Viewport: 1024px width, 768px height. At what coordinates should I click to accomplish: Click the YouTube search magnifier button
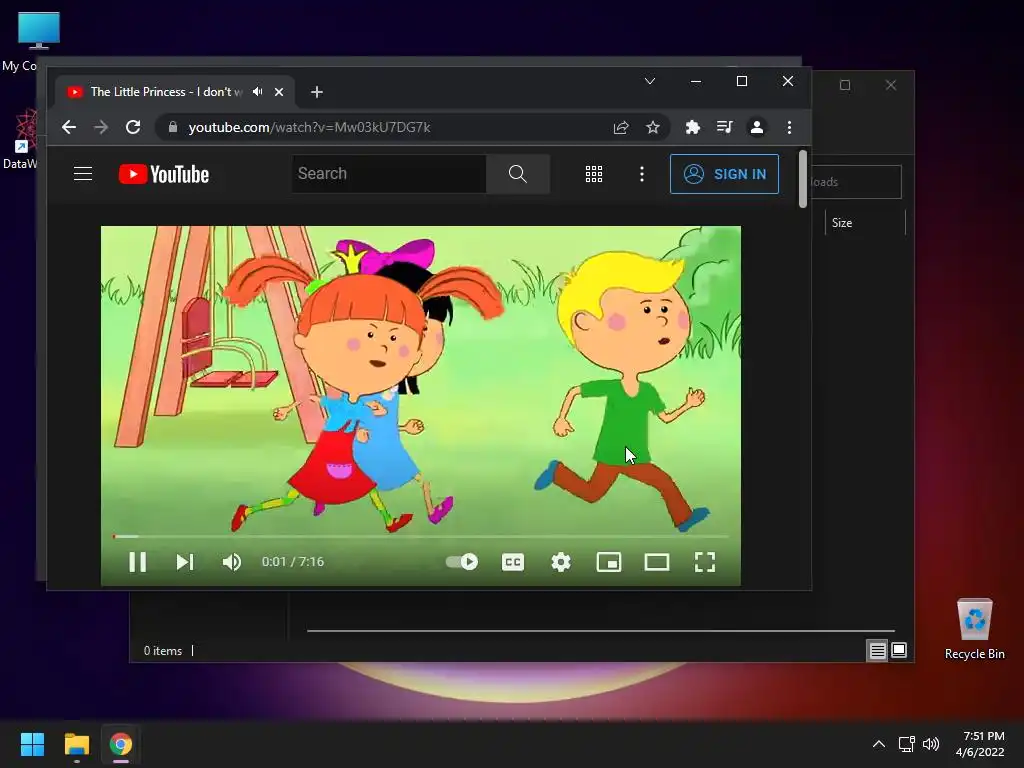tap(518, 174)
